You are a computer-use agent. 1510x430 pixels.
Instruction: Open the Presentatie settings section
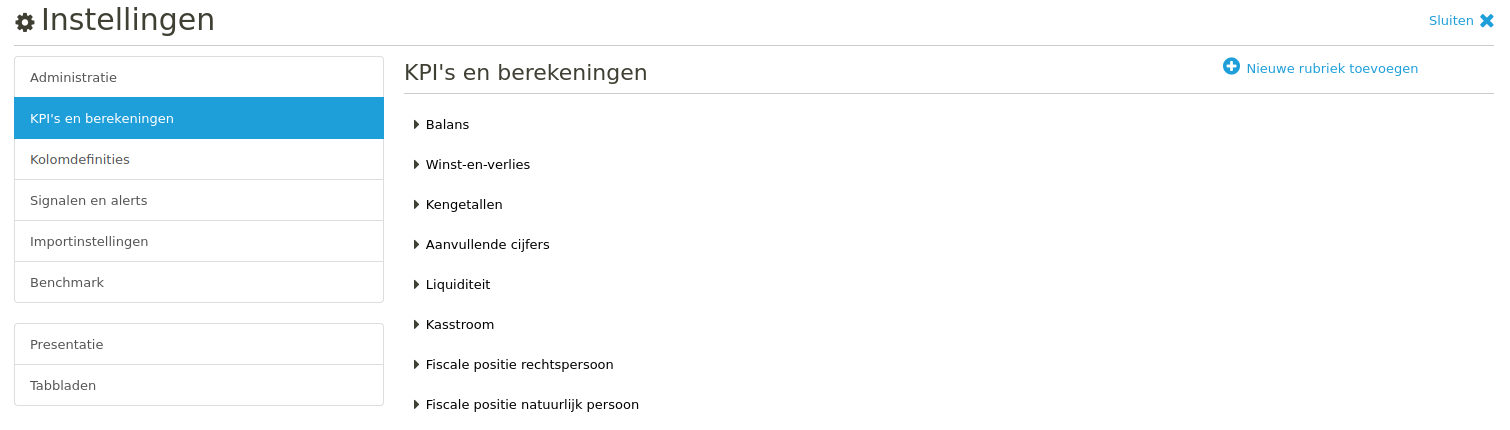point(199,344)
